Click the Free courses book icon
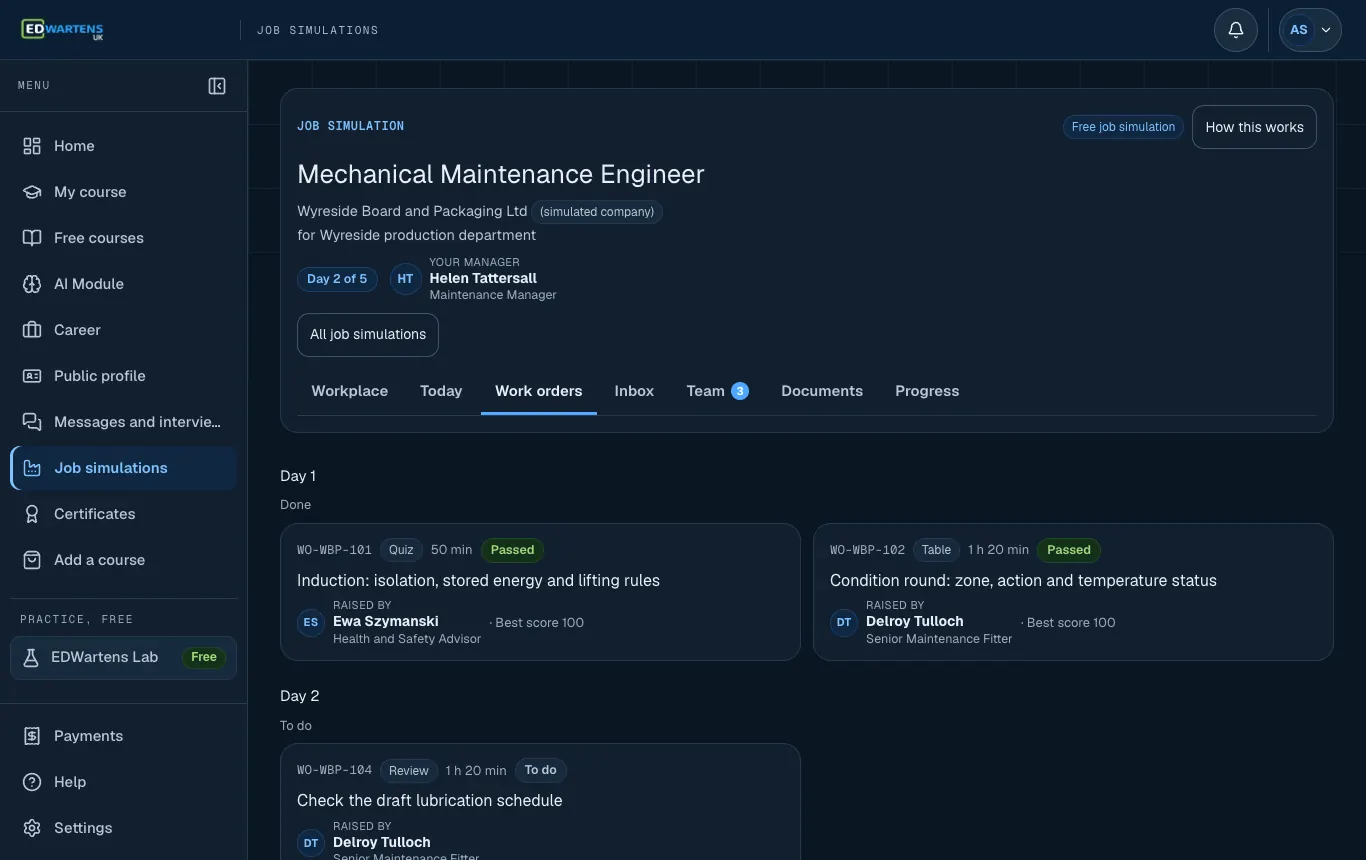This screenshot has height=860, width=1366. click(32, 238)
